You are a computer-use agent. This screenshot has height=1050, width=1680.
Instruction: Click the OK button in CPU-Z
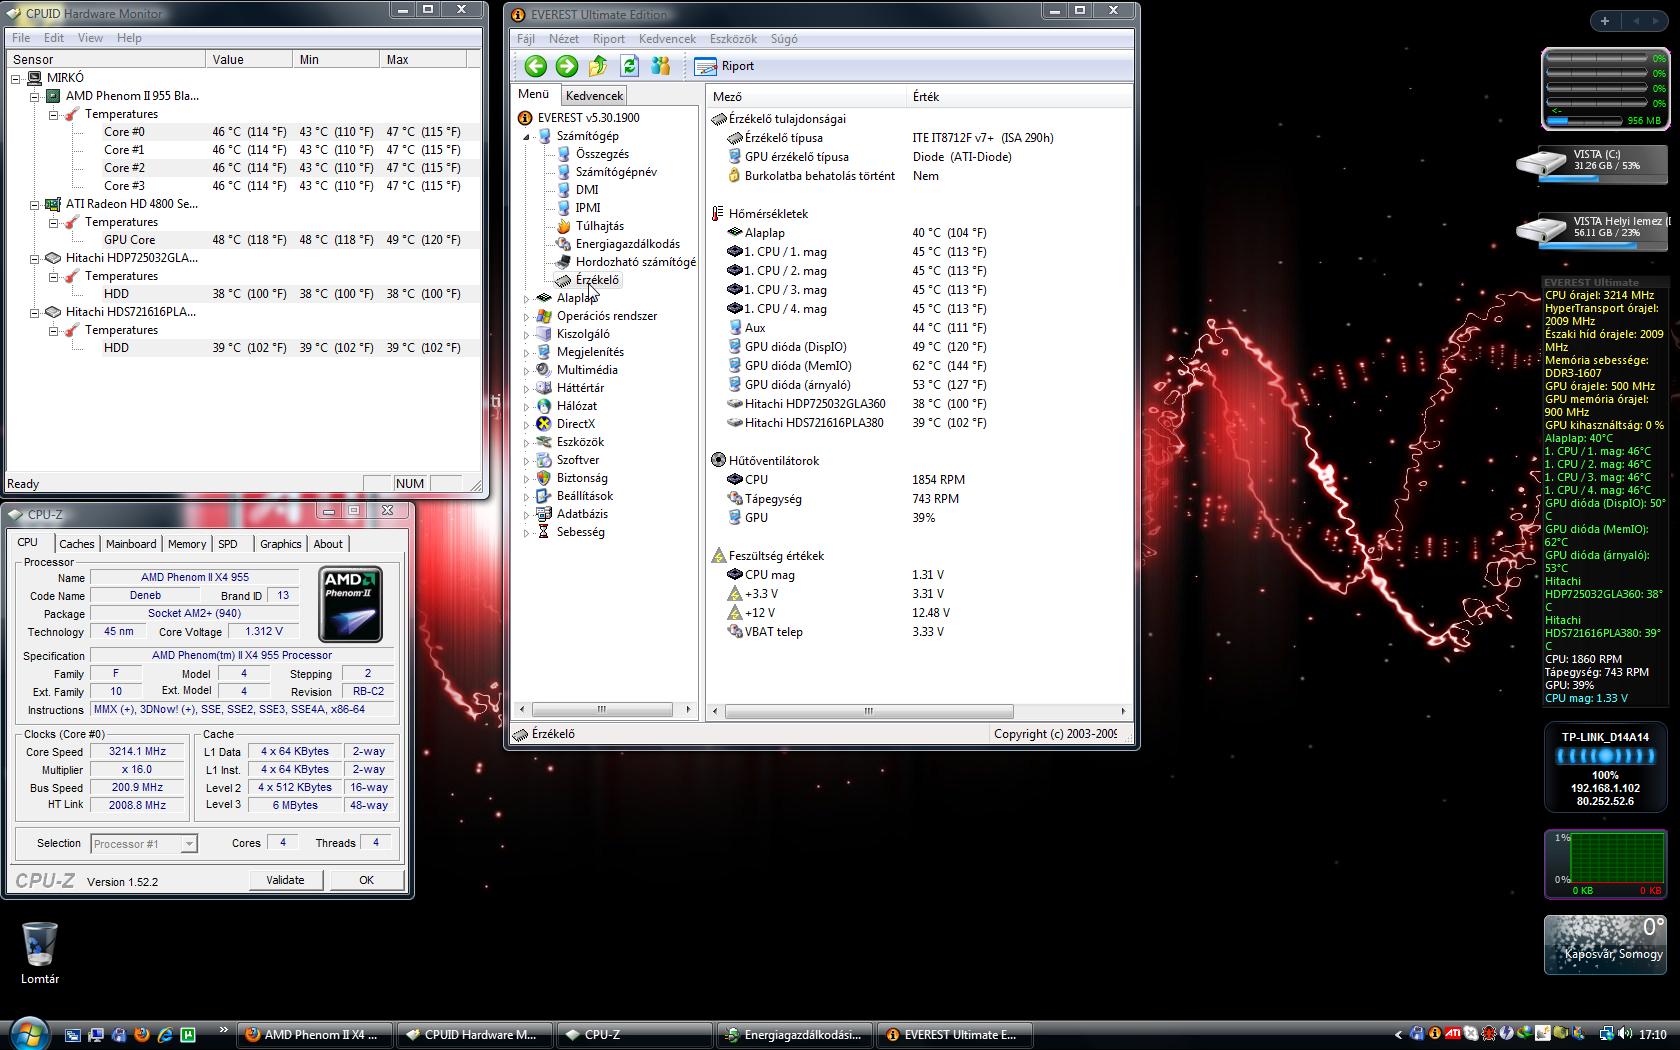click(366, 880)
